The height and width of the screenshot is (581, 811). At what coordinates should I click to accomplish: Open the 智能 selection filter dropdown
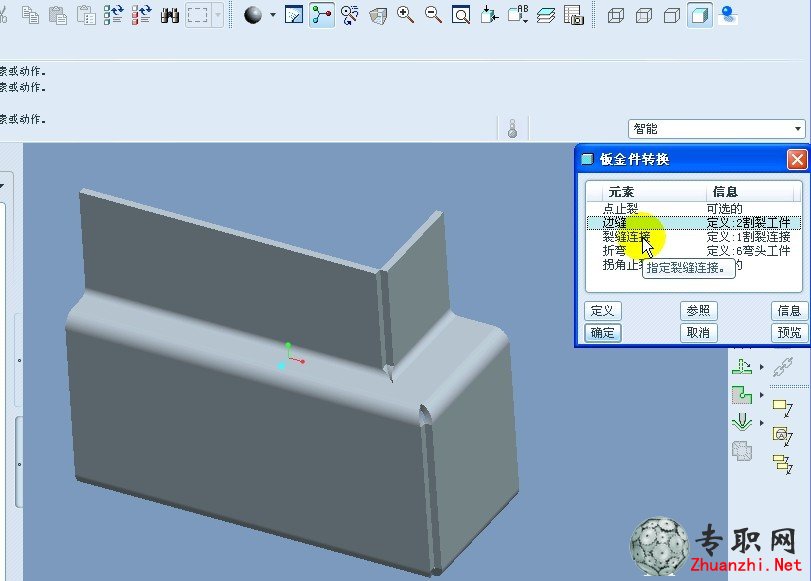point(716,128)
